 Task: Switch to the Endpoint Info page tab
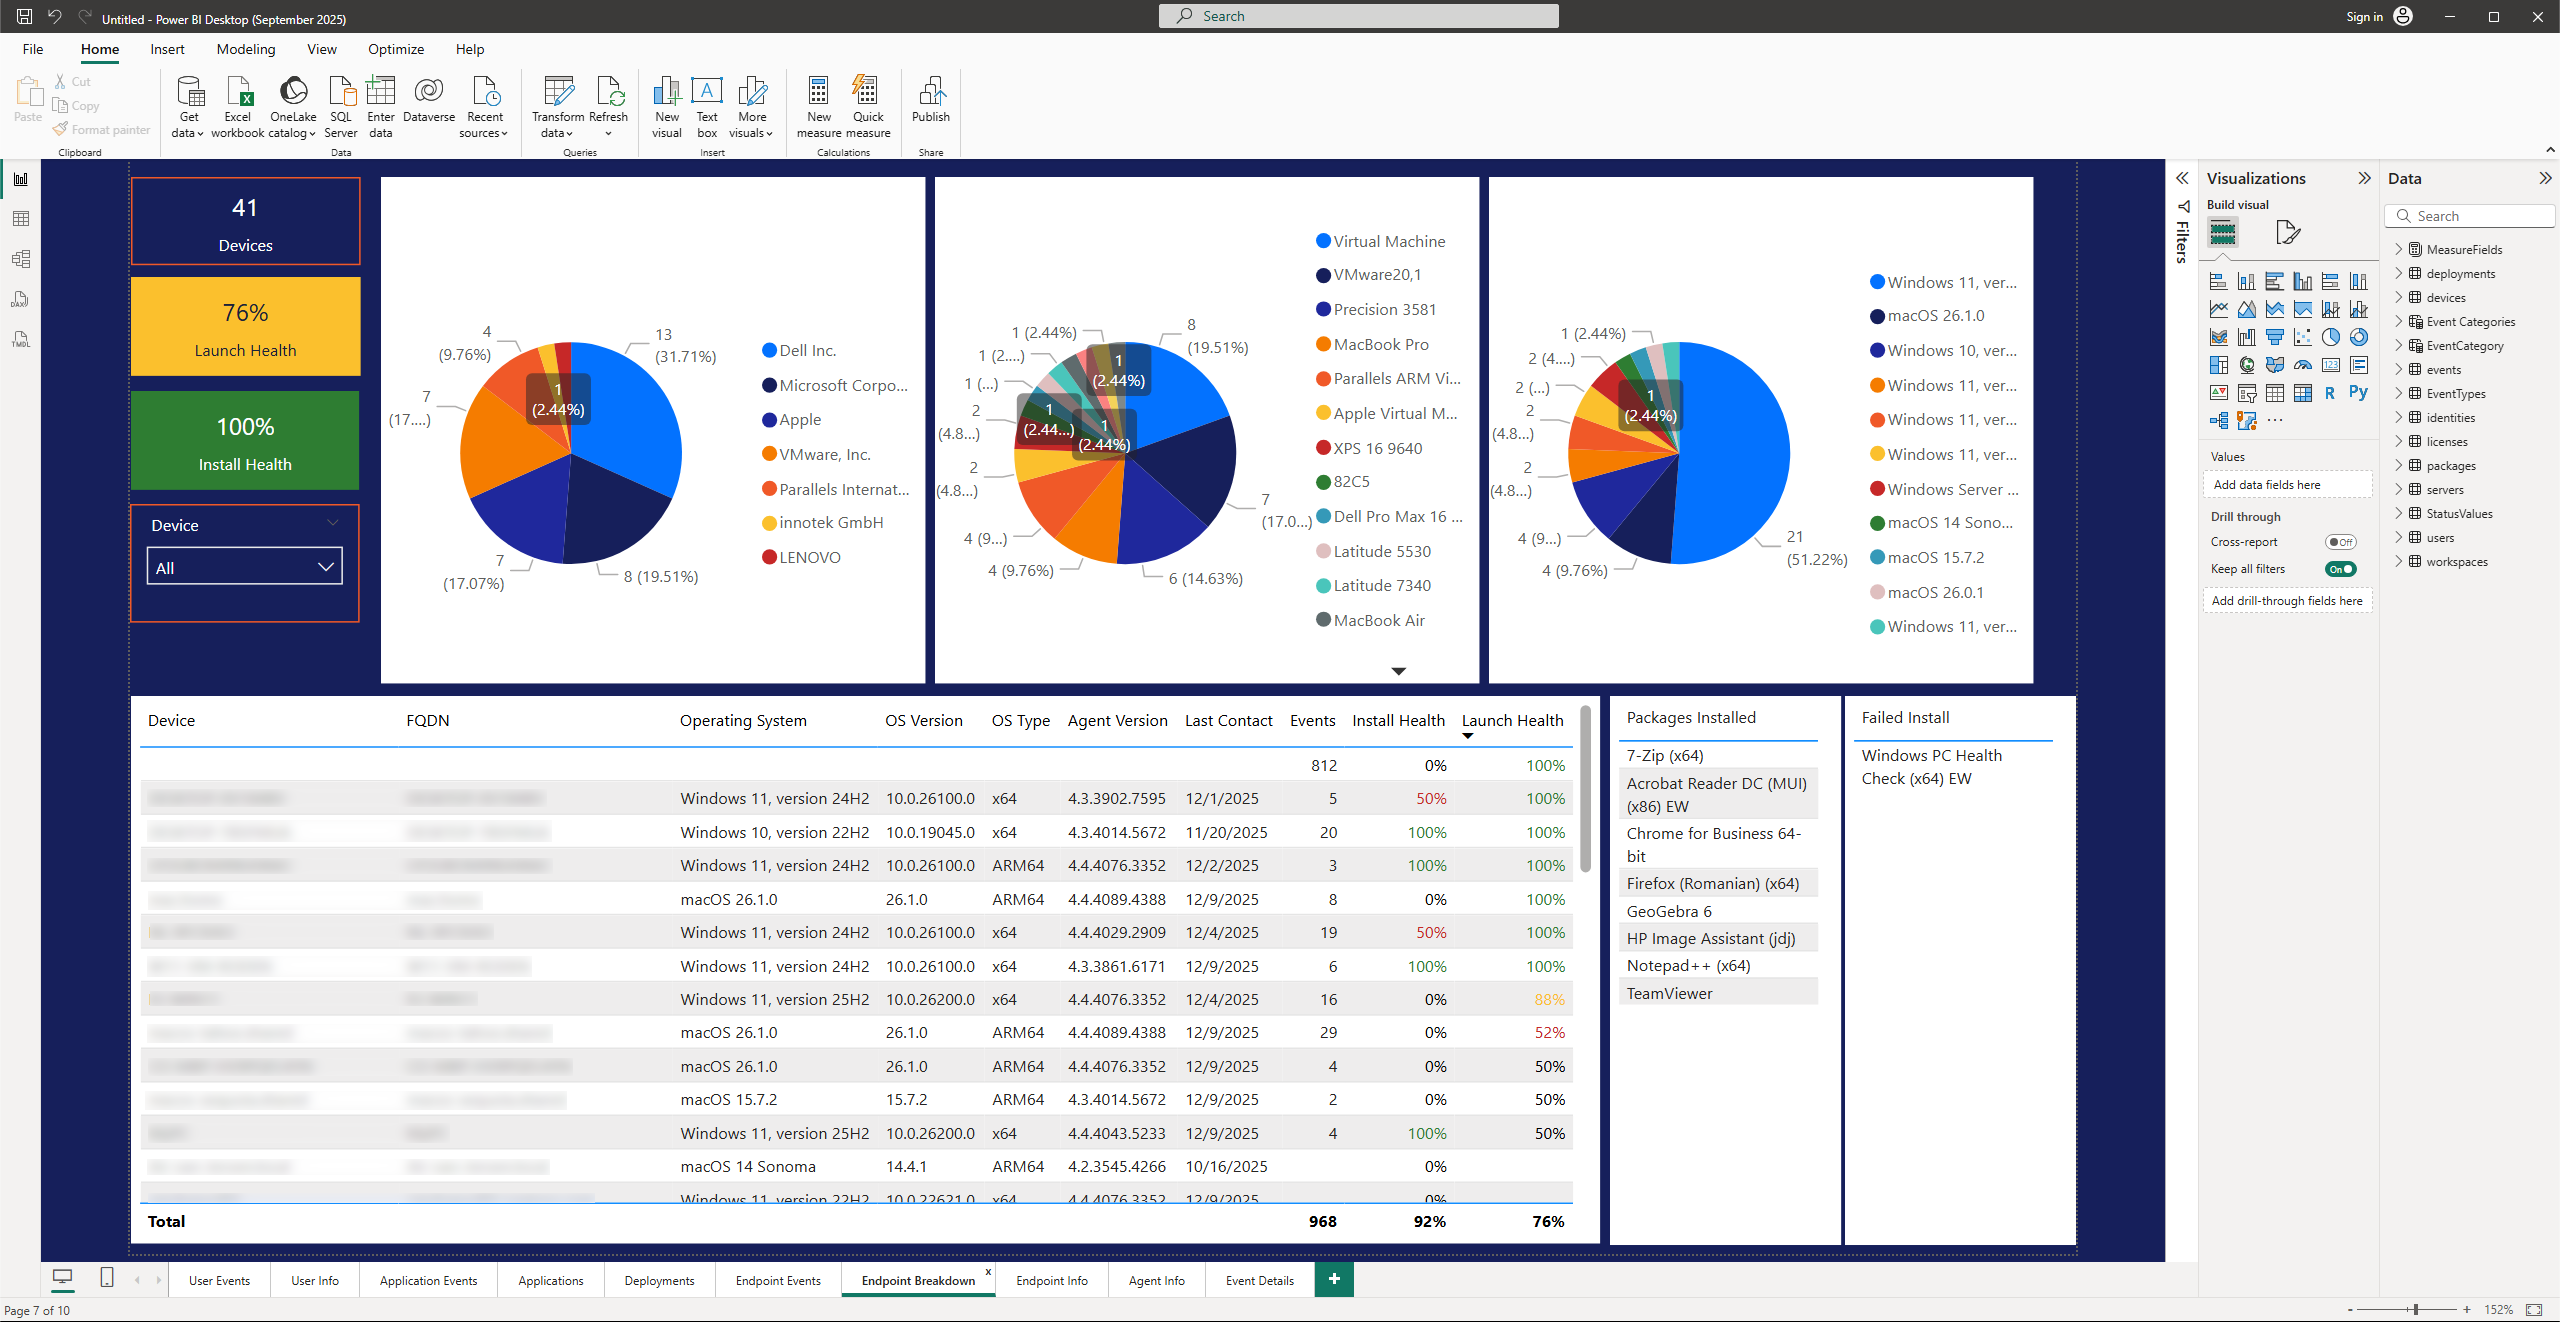(x=1051, y=1280)
